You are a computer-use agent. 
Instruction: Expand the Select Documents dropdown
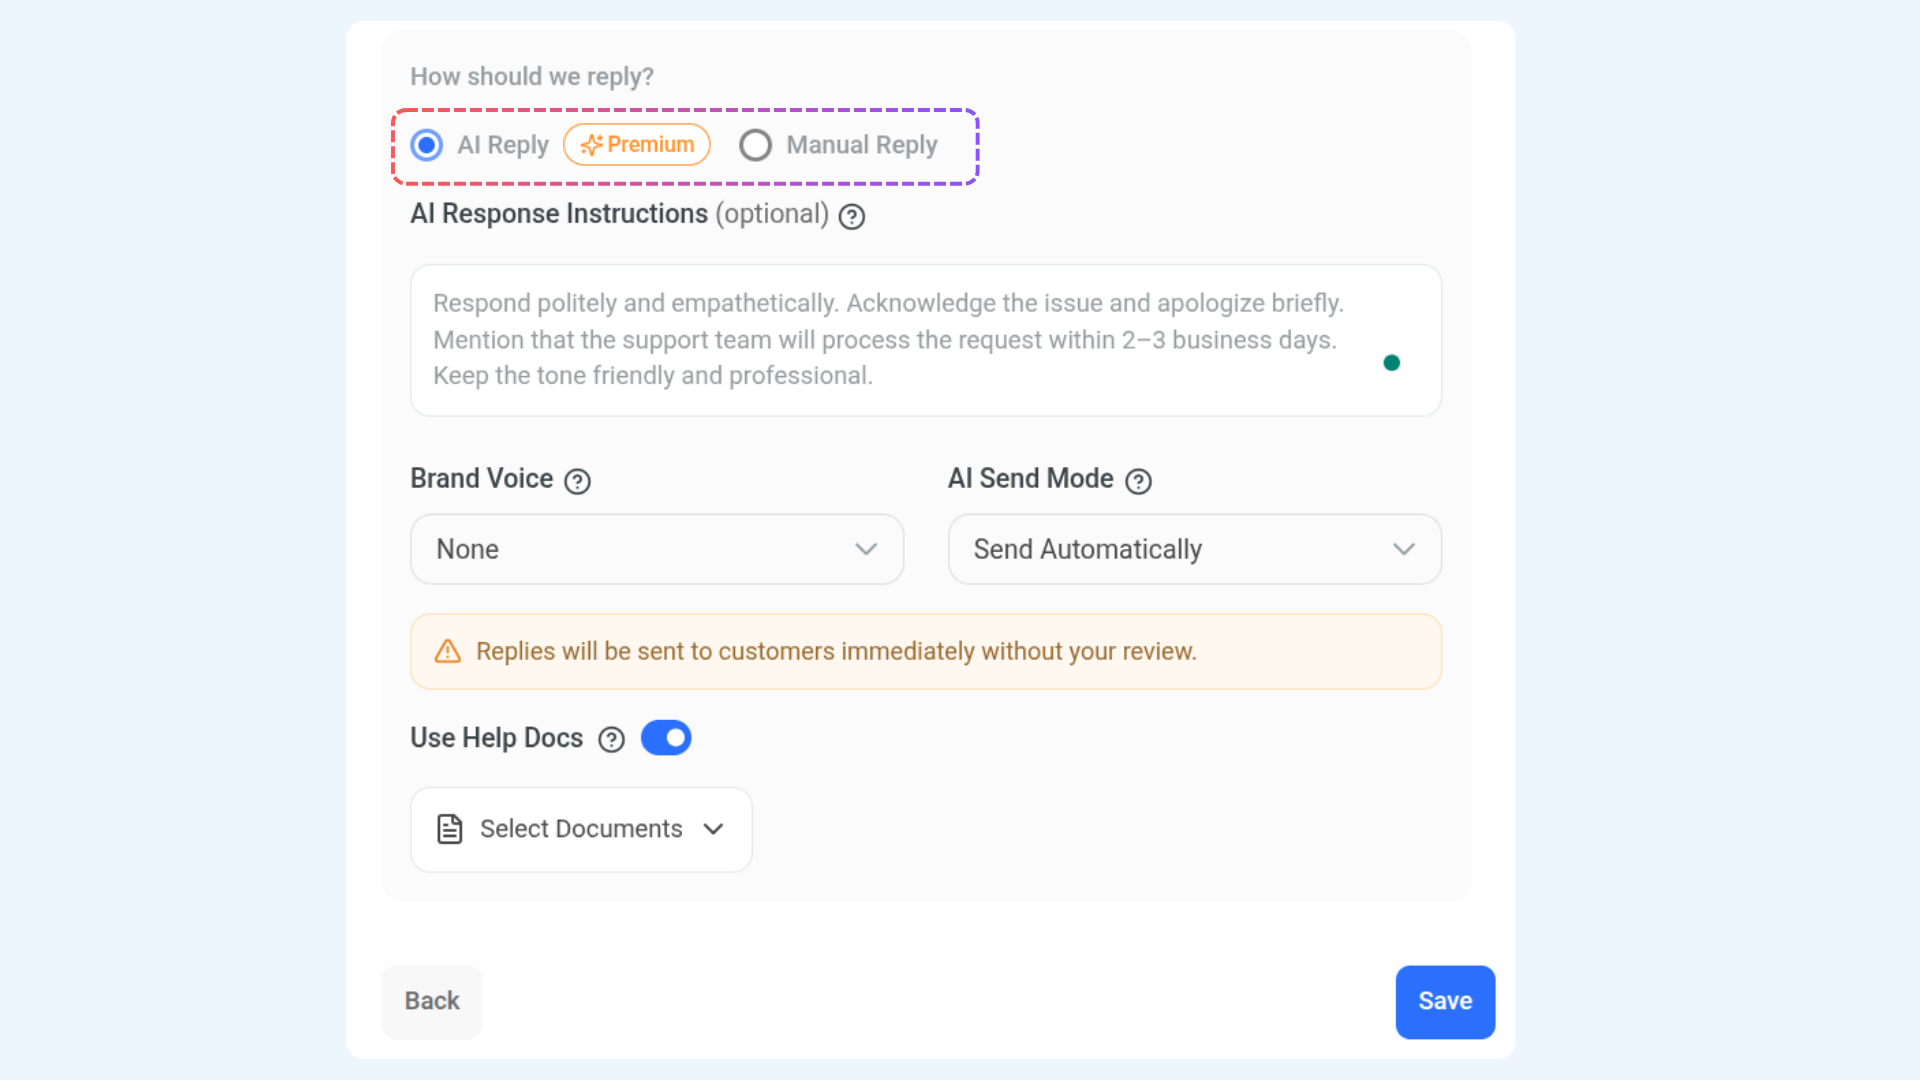point(581,829)
